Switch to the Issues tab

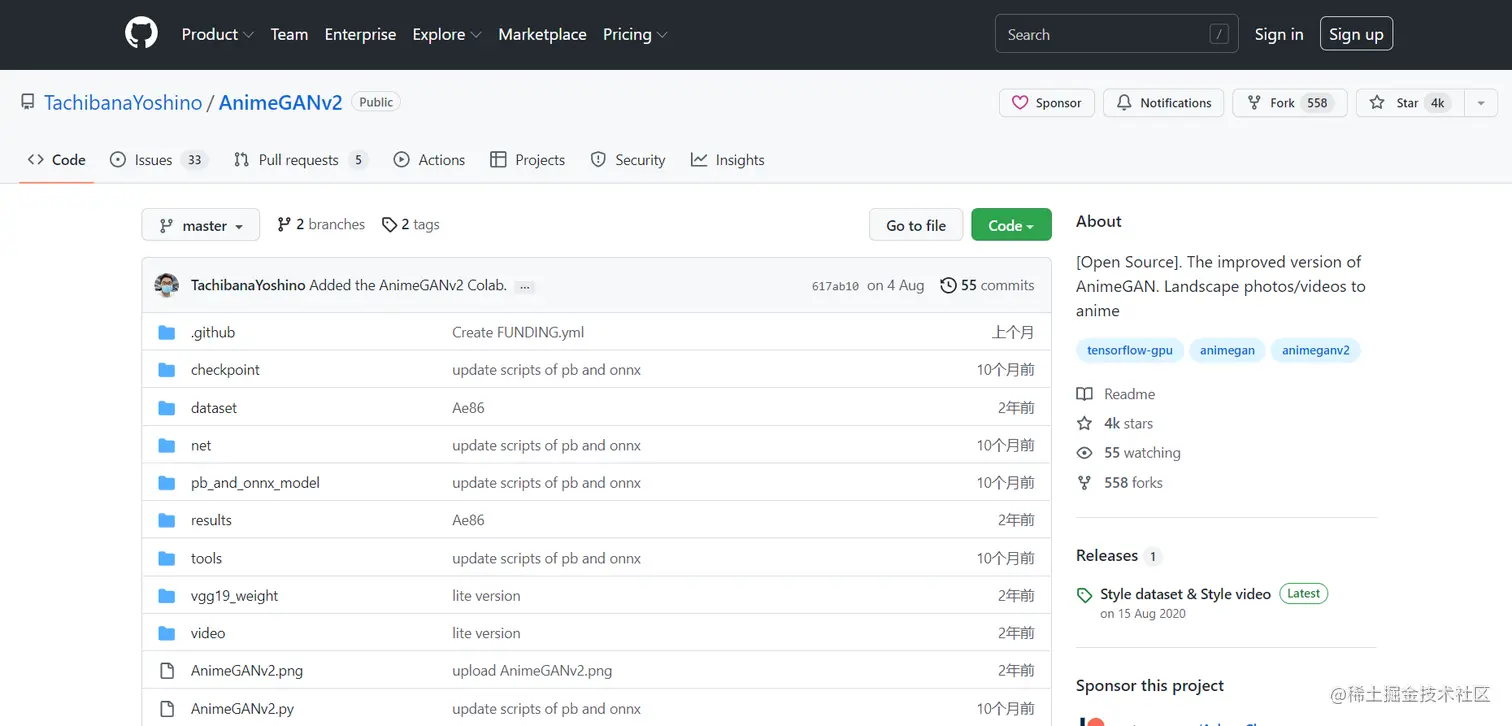pyautogui.click(x=158, y=160)
